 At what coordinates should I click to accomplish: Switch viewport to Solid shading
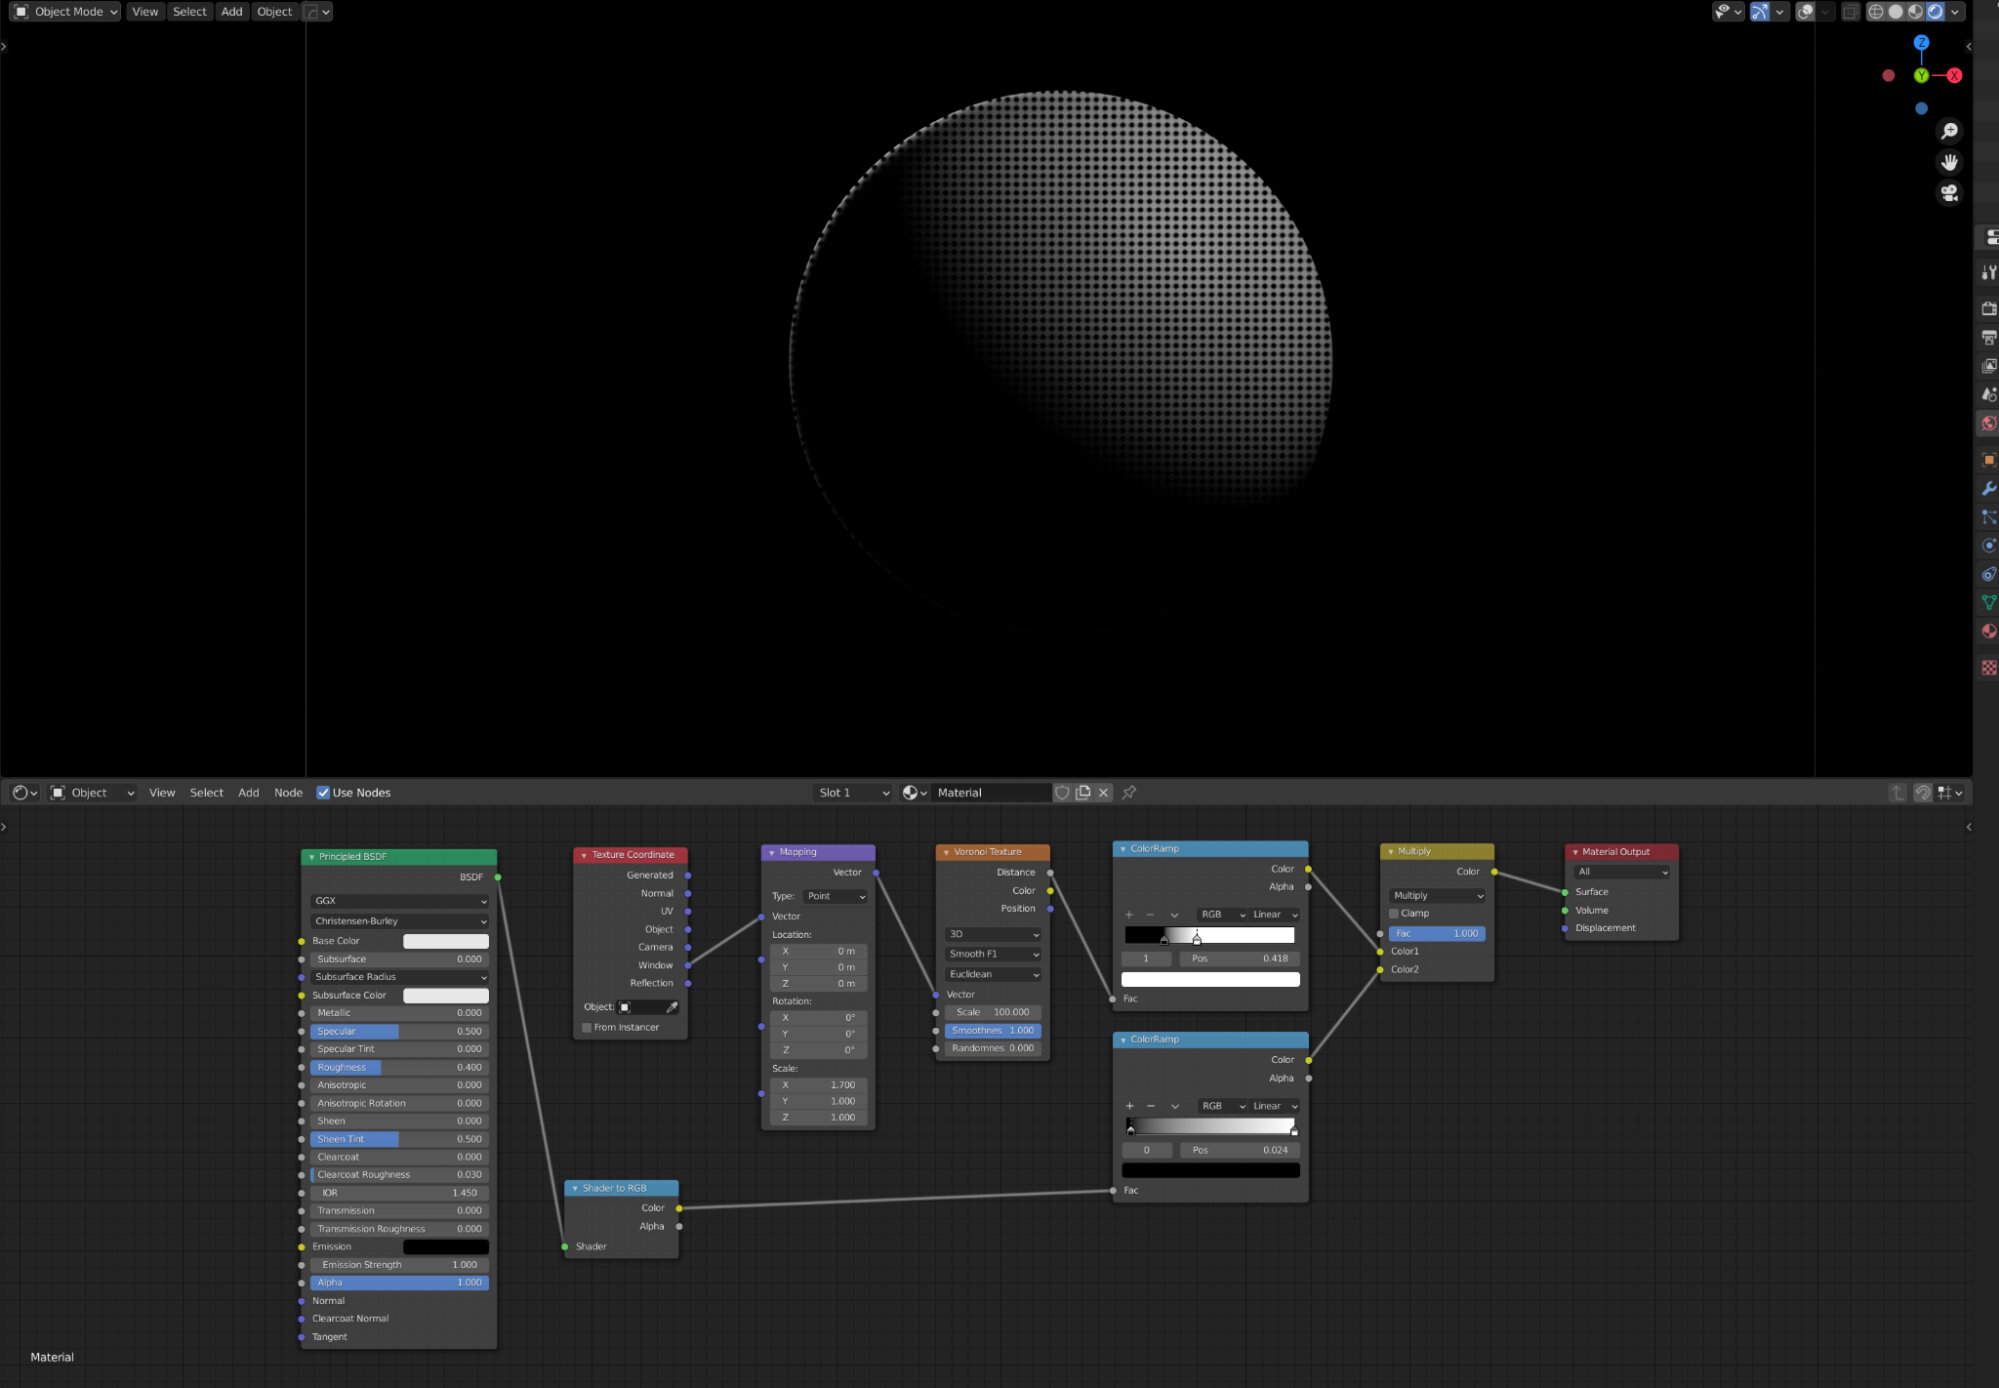click(x=1896, y=11)
